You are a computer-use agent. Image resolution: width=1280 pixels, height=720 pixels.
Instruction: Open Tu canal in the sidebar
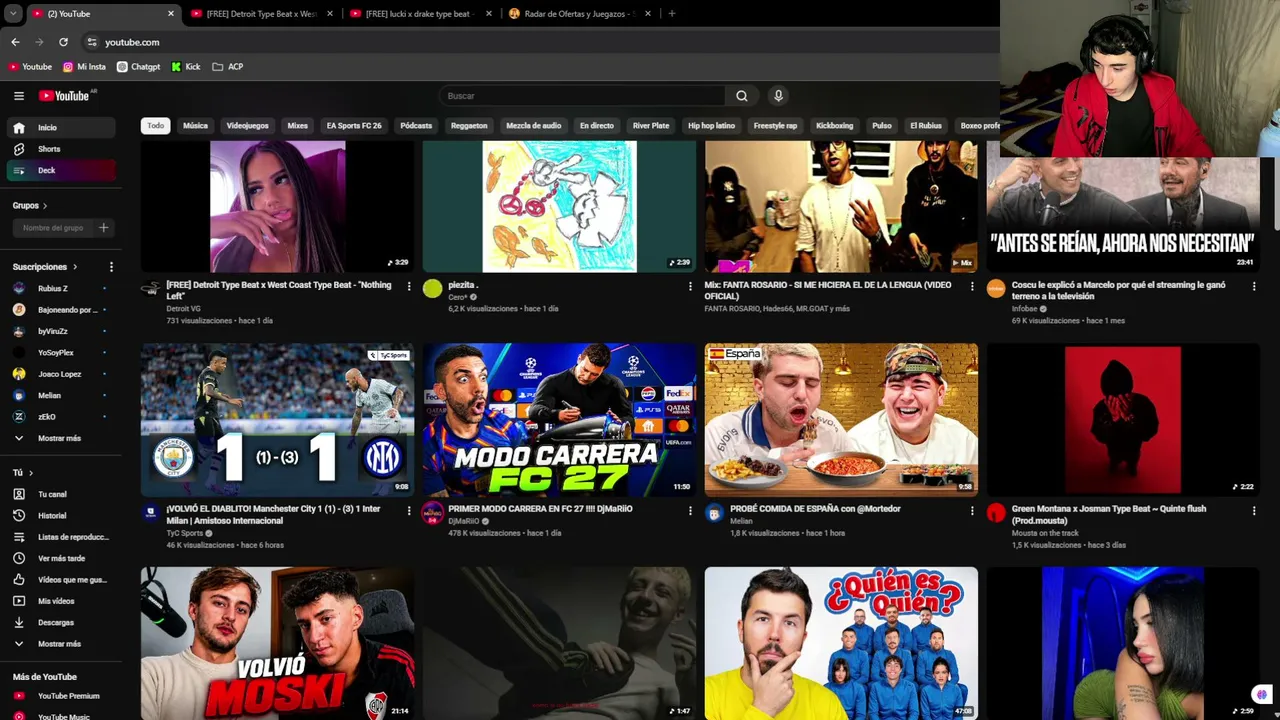pyautogui.click(x=61, y=494)
